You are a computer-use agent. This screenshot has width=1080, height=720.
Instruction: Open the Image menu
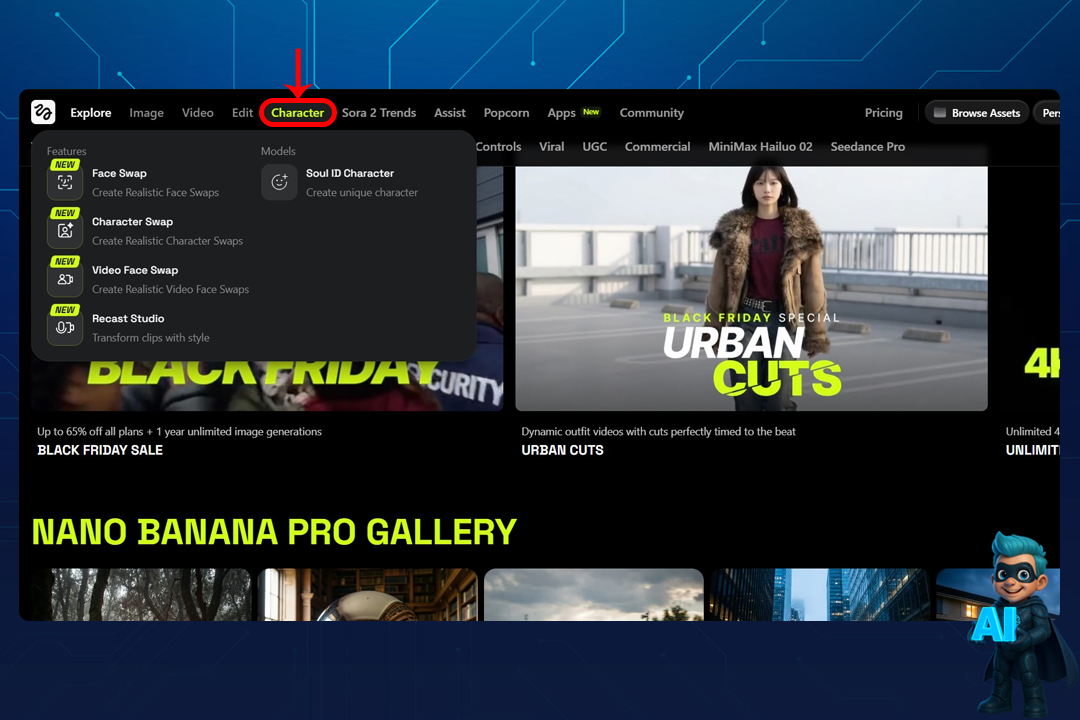click(146, 113)
